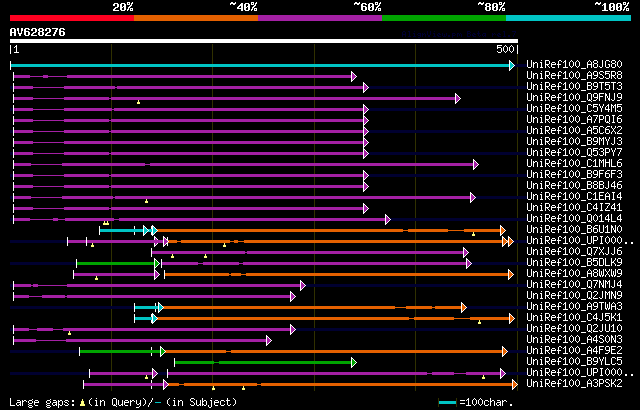Click the query end position label 500

click(505, 50)
